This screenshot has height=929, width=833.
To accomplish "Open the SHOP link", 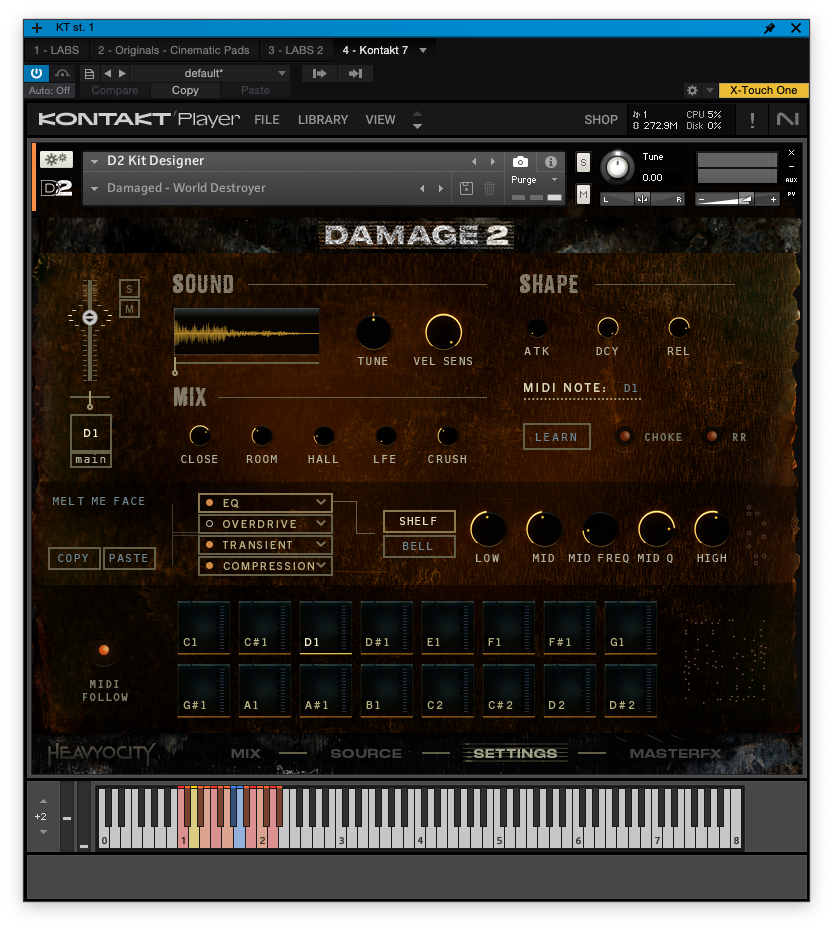I will 601,120.
